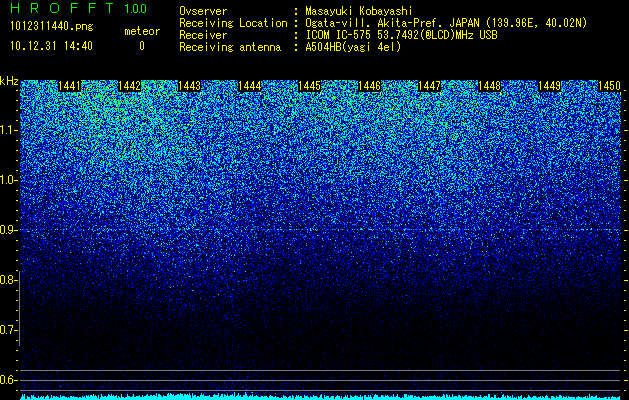Click the 1444 time marker label
The image size is (629, 400).
(250, 86)
